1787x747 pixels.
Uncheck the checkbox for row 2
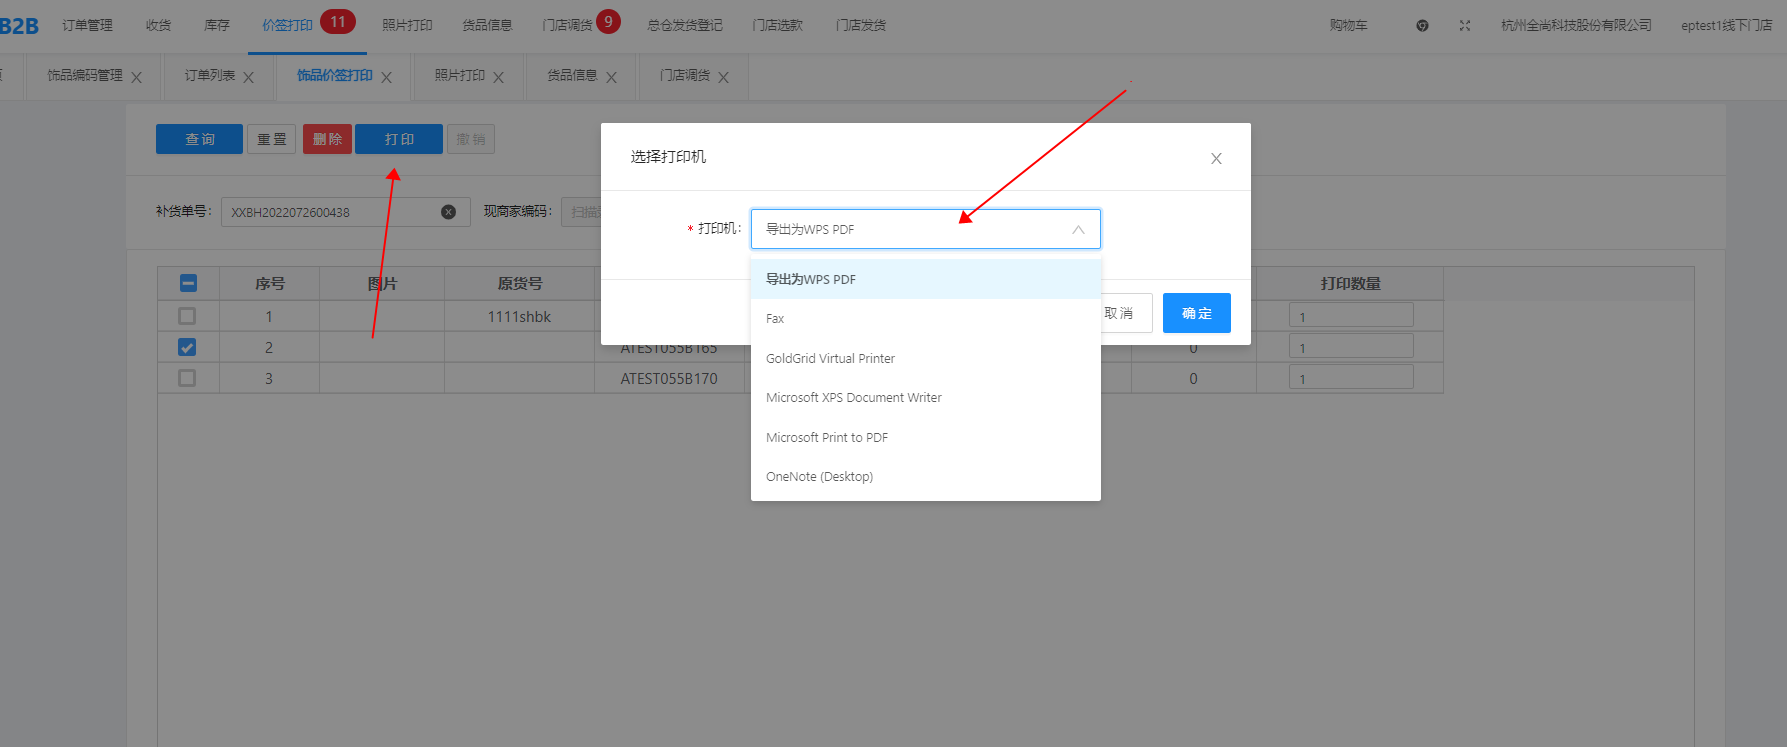coord(187,347)
